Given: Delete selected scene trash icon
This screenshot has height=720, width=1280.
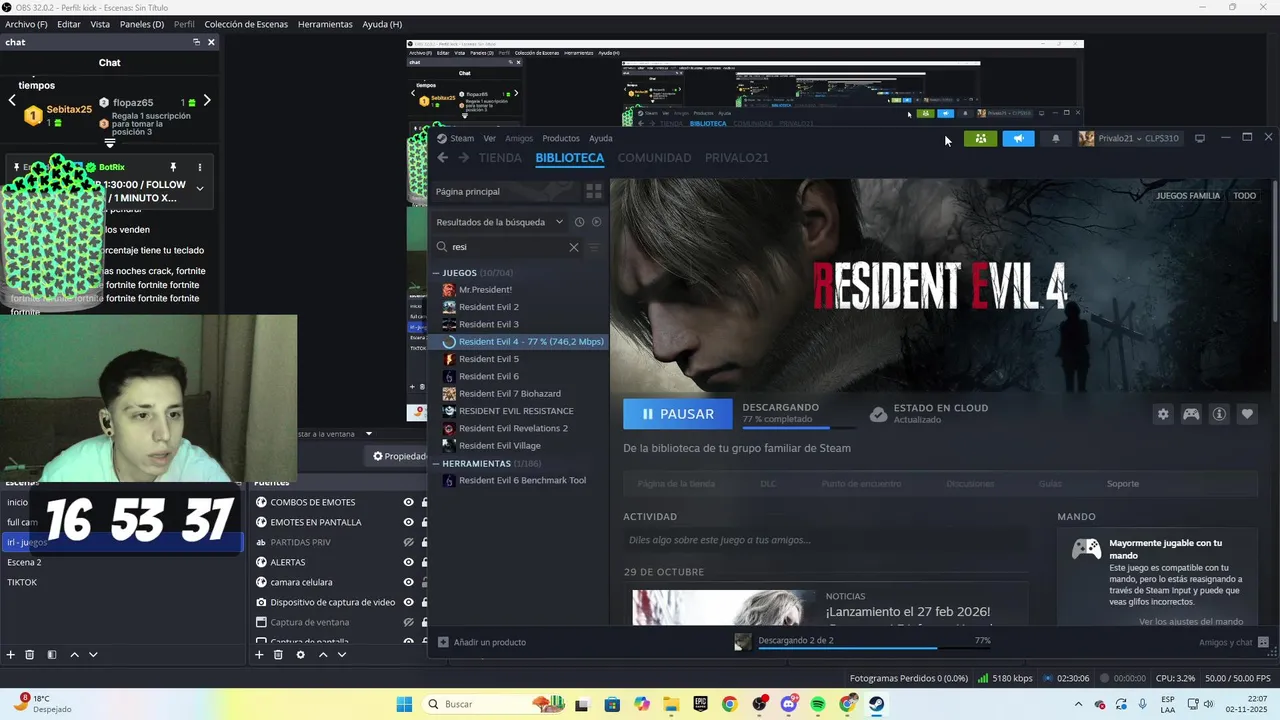Looking at the screenshot, I should click(x=30, y=655).
